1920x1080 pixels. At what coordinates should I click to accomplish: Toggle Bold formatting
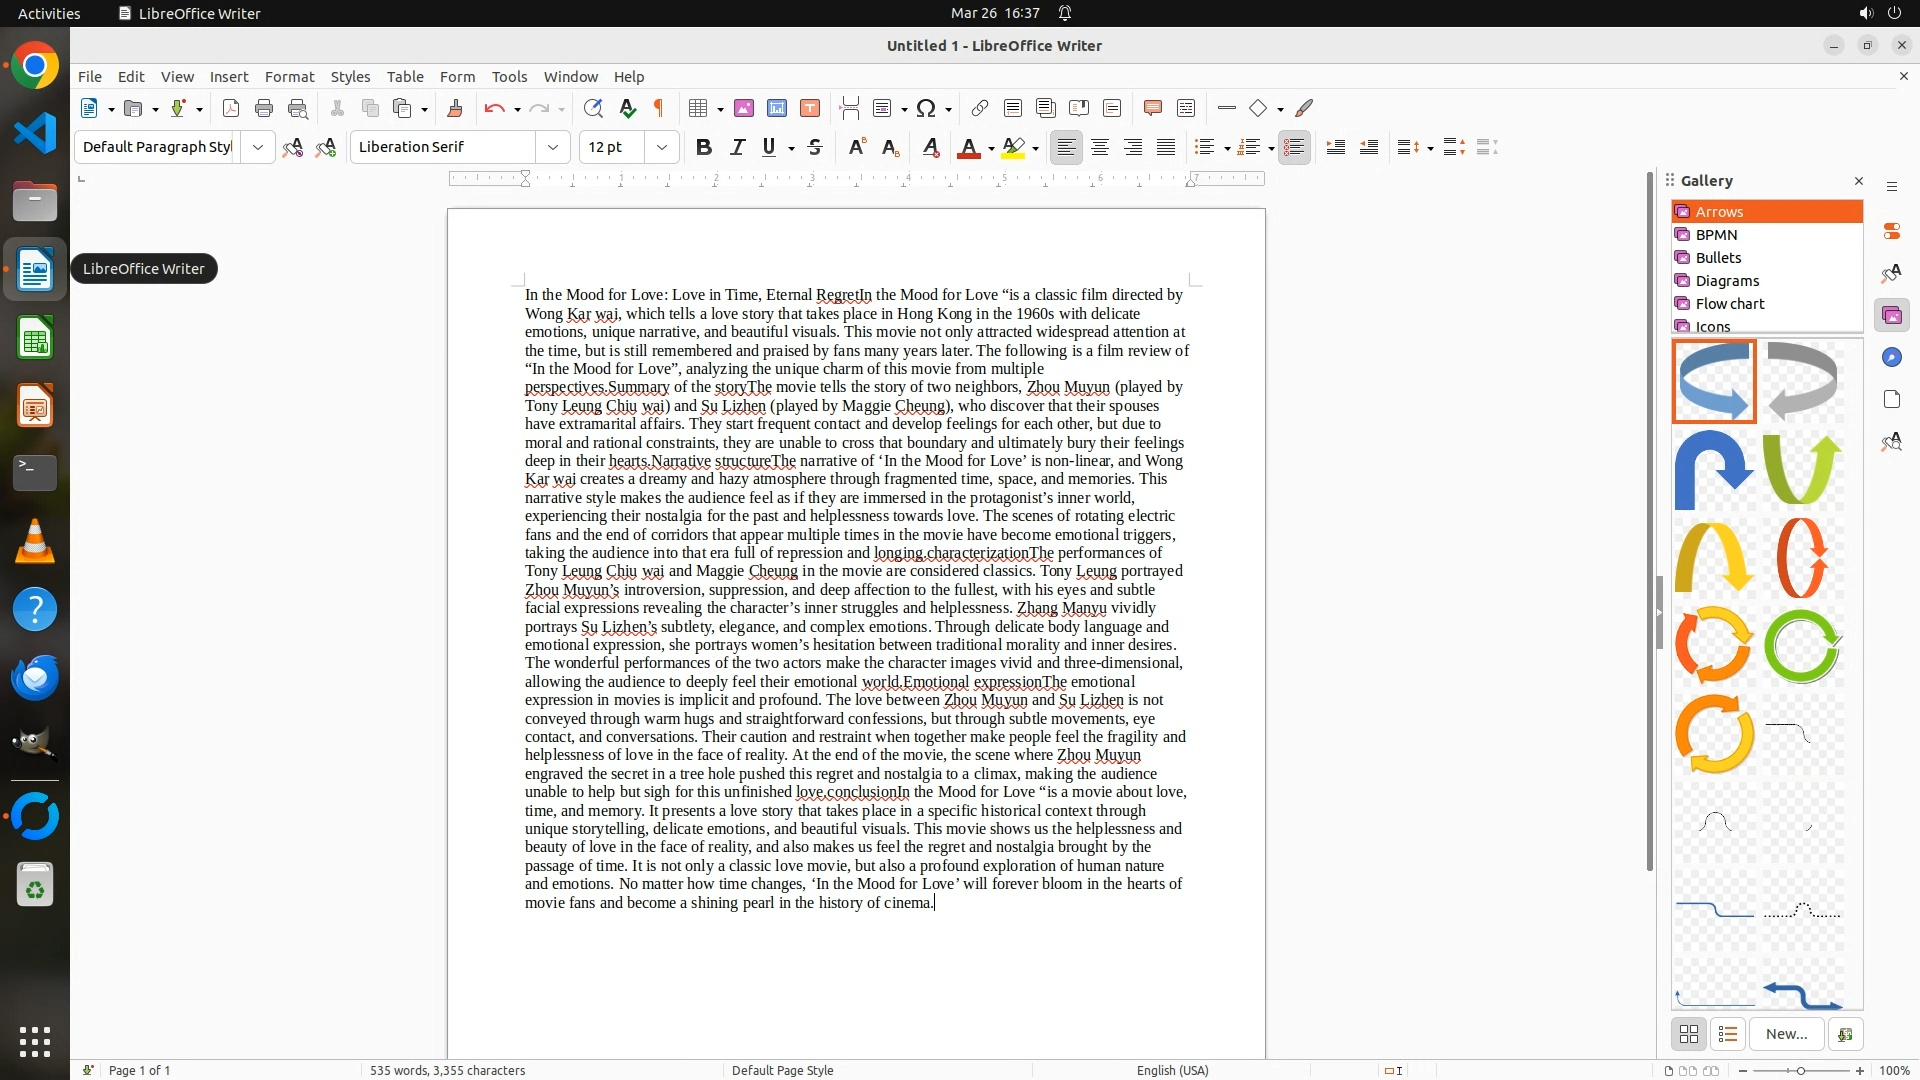704,147
